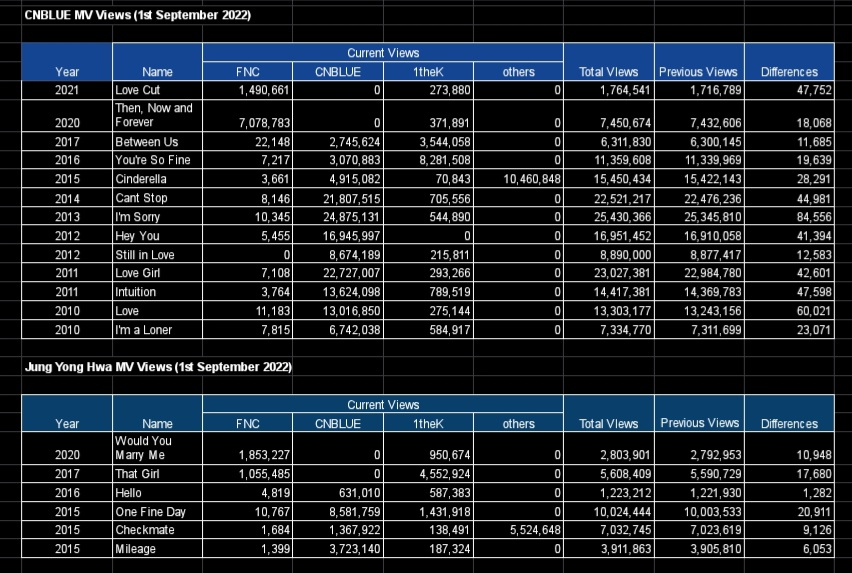Viewport: 852px width, 573px height.
Task: Select the 'I'm a Loner' name cell
Action: pos(157,330)
